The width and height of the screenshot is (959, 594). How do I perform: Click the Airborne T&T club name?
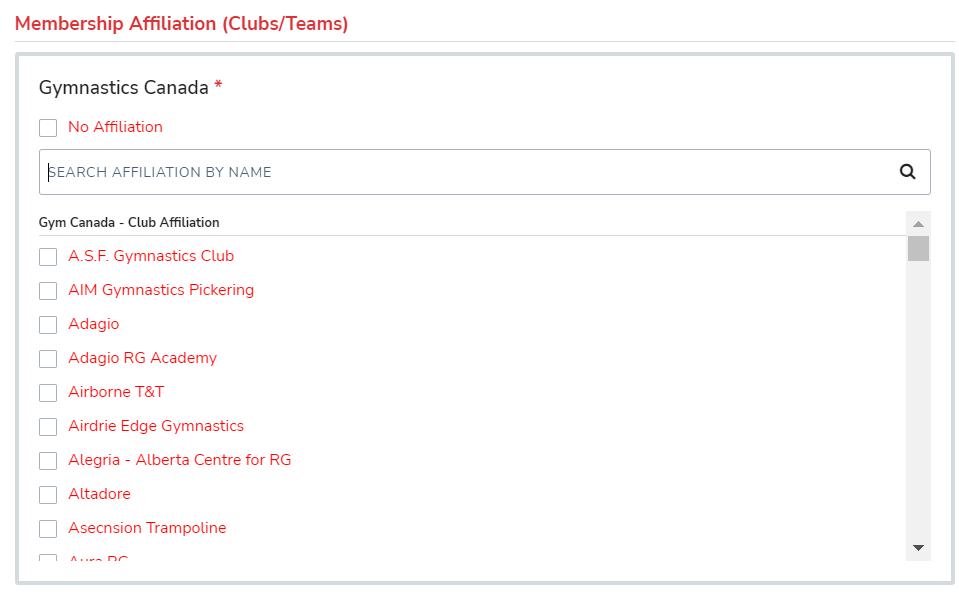(x=116, y=392)
